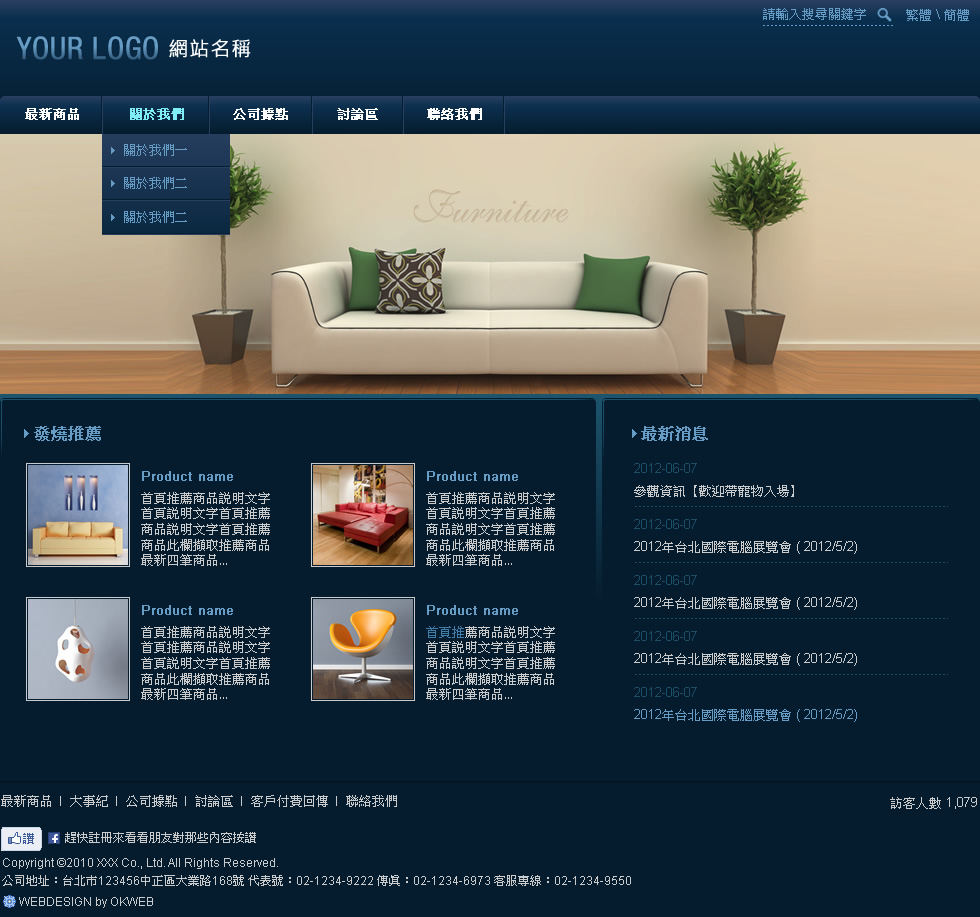Open the 最新商品 navigation menu

[52, 115]
